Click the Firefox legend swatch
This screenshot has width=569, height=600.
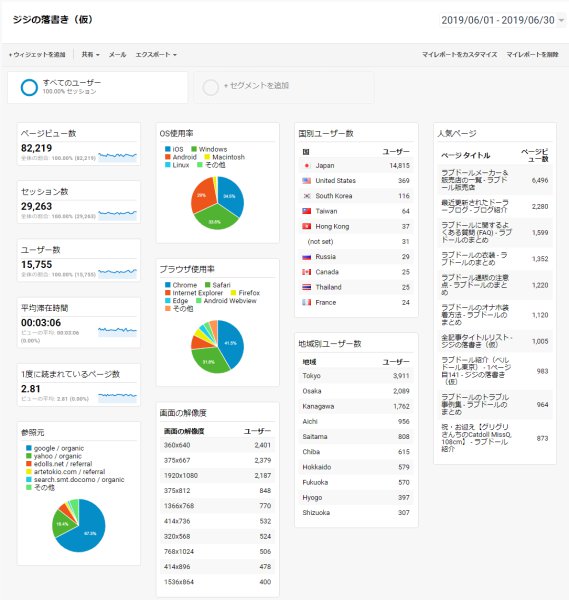(233, 293)
